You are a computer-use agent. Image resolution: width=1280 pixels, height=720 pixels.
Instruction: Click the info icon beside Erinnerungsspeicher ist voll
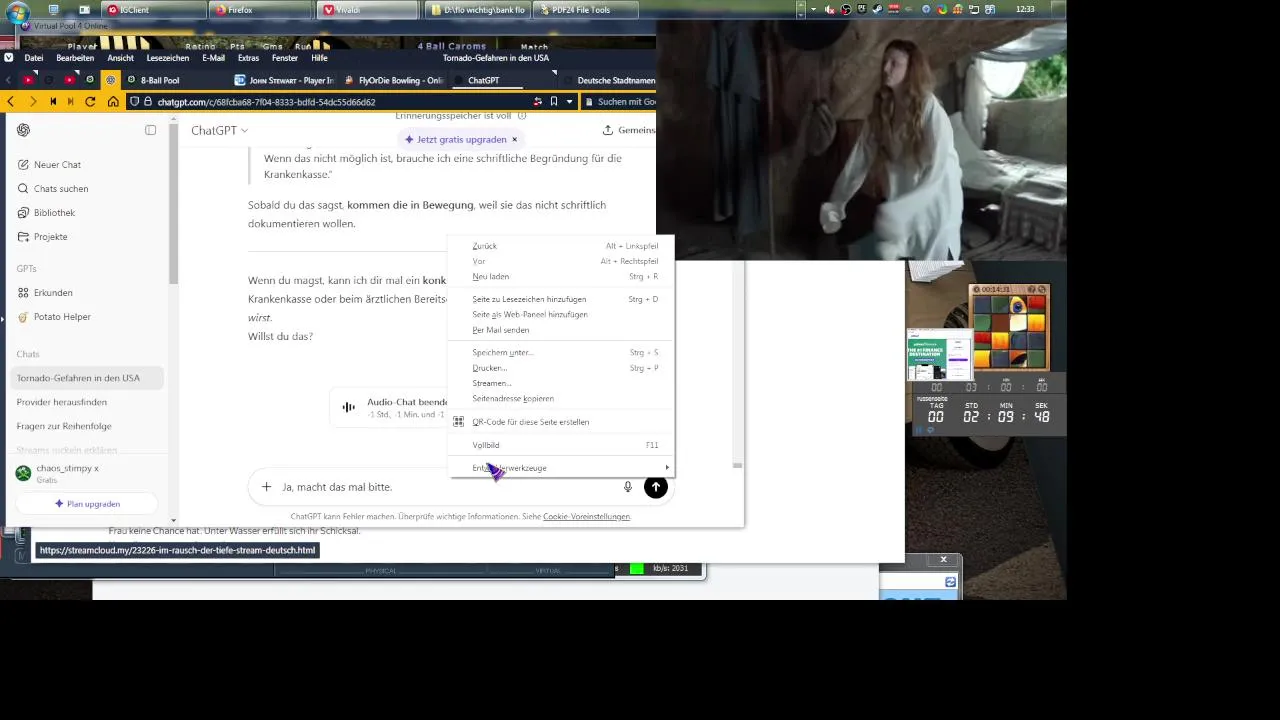(522, 116)
